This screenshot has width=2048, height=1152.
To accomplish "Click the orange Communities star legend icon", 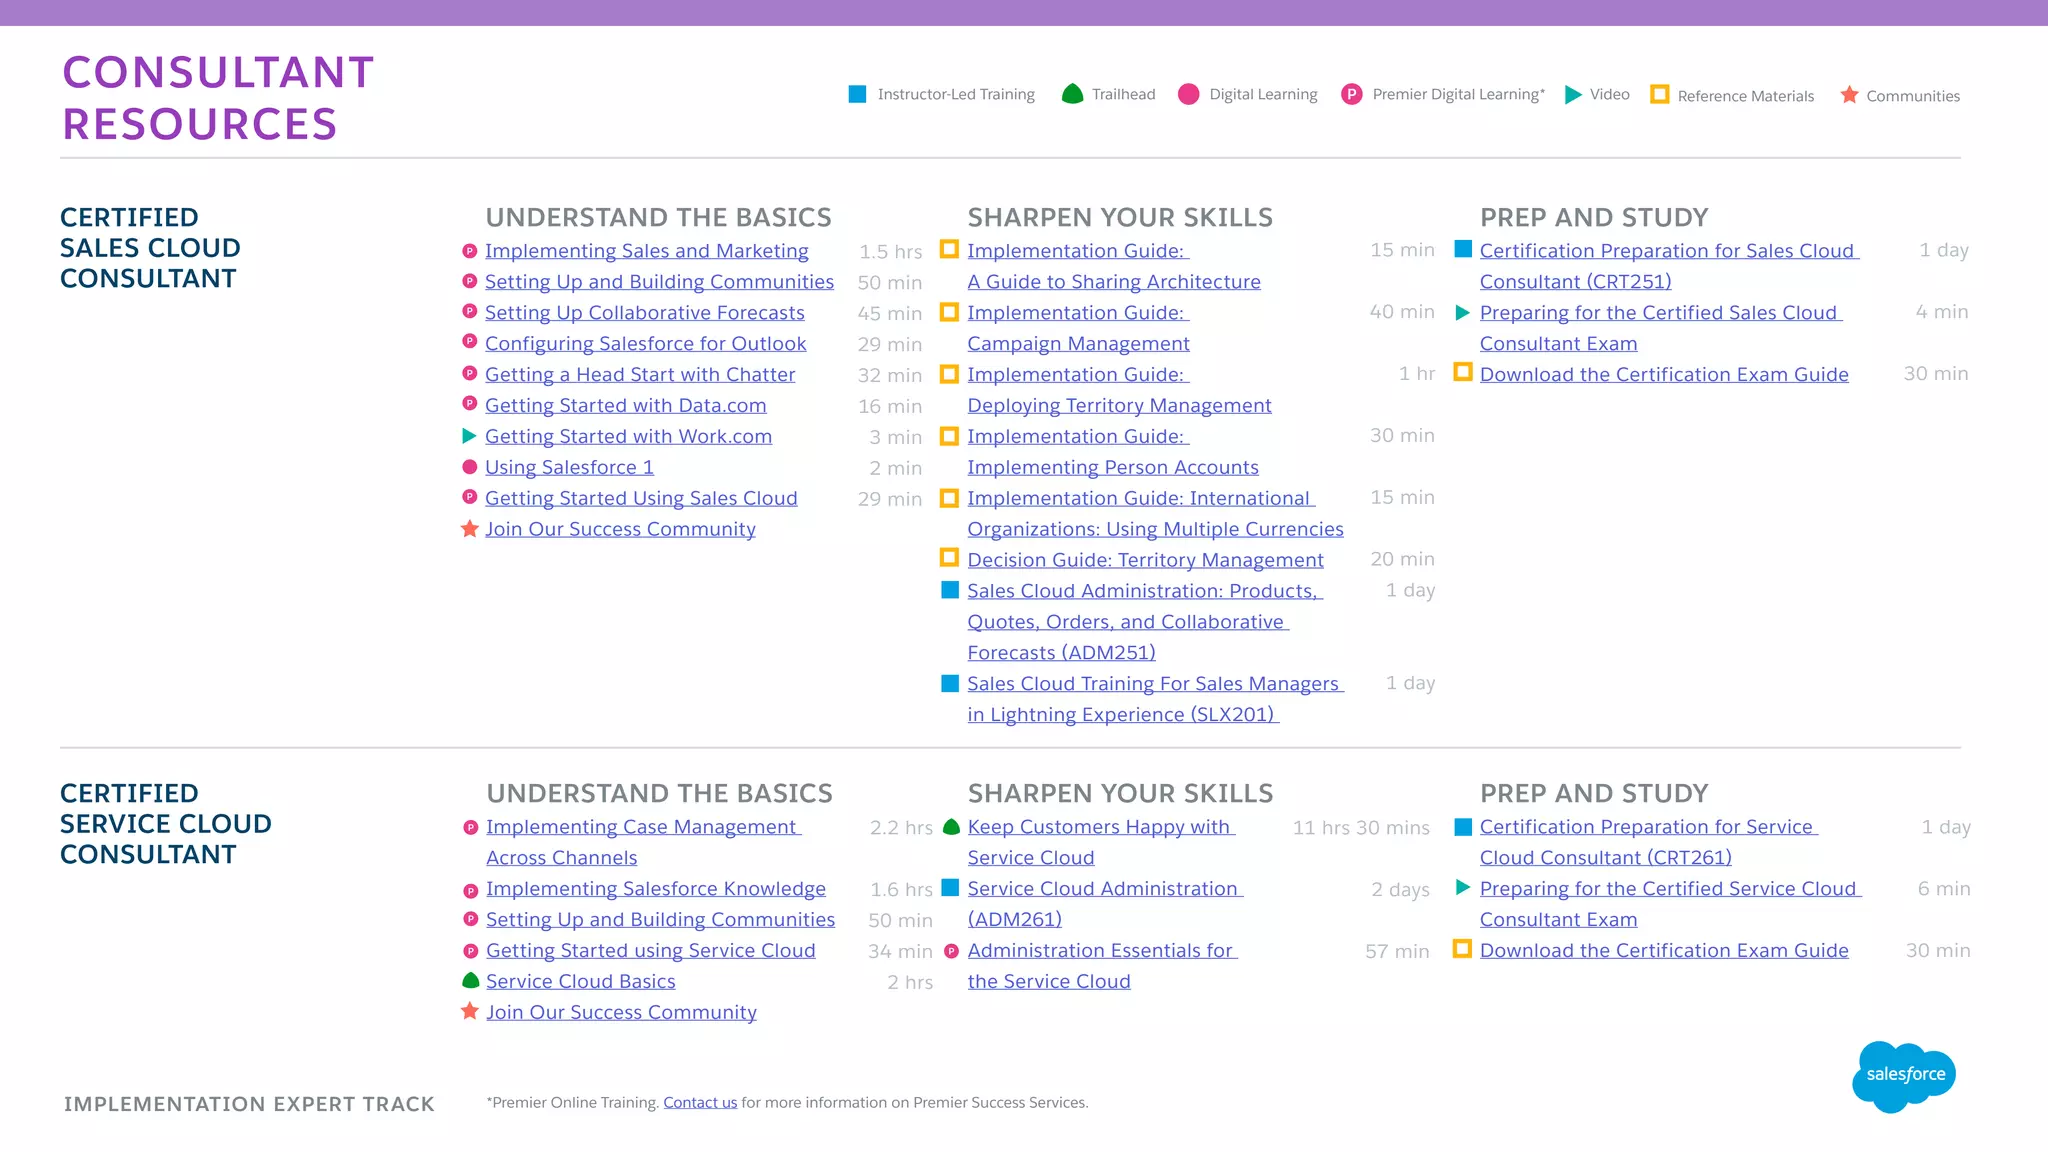I will pos(1849,94).
